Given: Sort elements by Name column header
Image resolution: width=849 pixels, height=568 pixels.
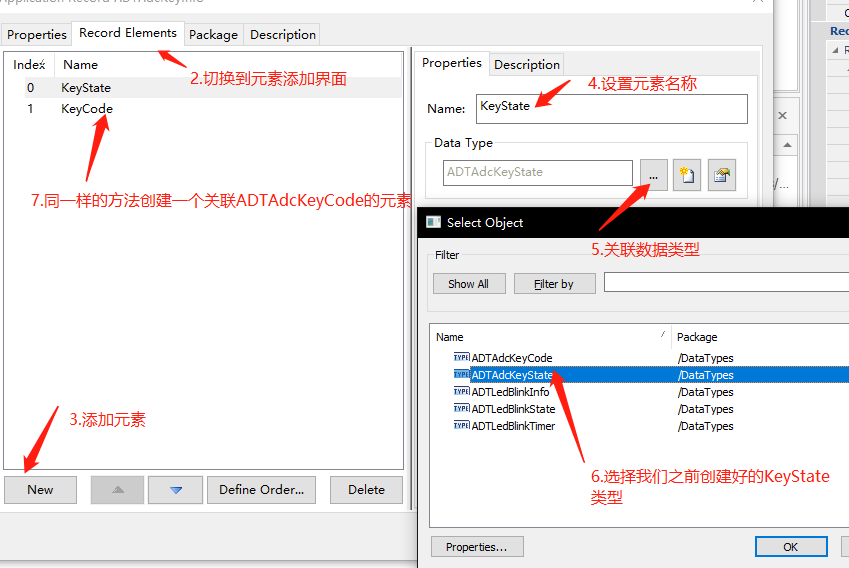Looking at the screenshot, I should pyautogui.click(x=227, y=65).
